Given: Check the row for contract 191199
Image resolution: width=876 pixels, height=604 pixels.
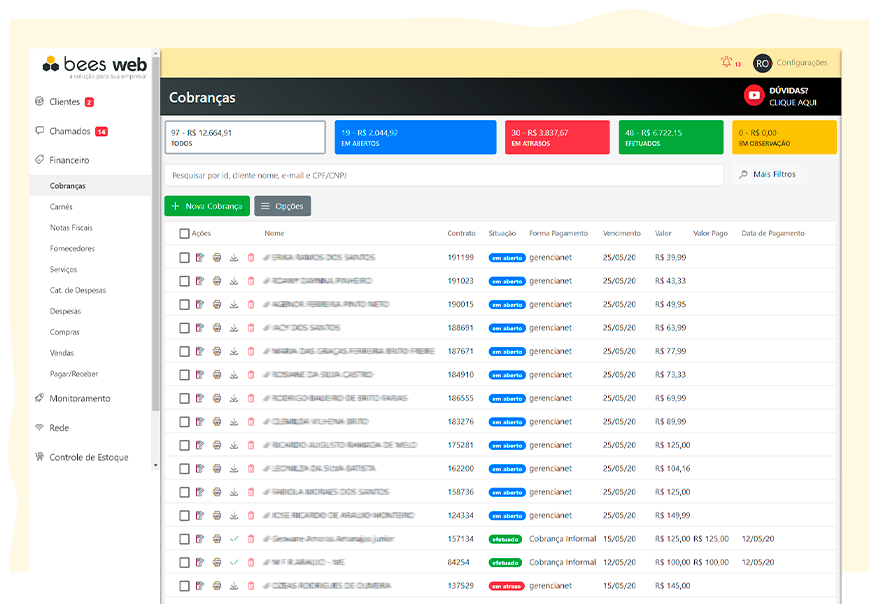Looking at the screenshot, I should point(184,258).
